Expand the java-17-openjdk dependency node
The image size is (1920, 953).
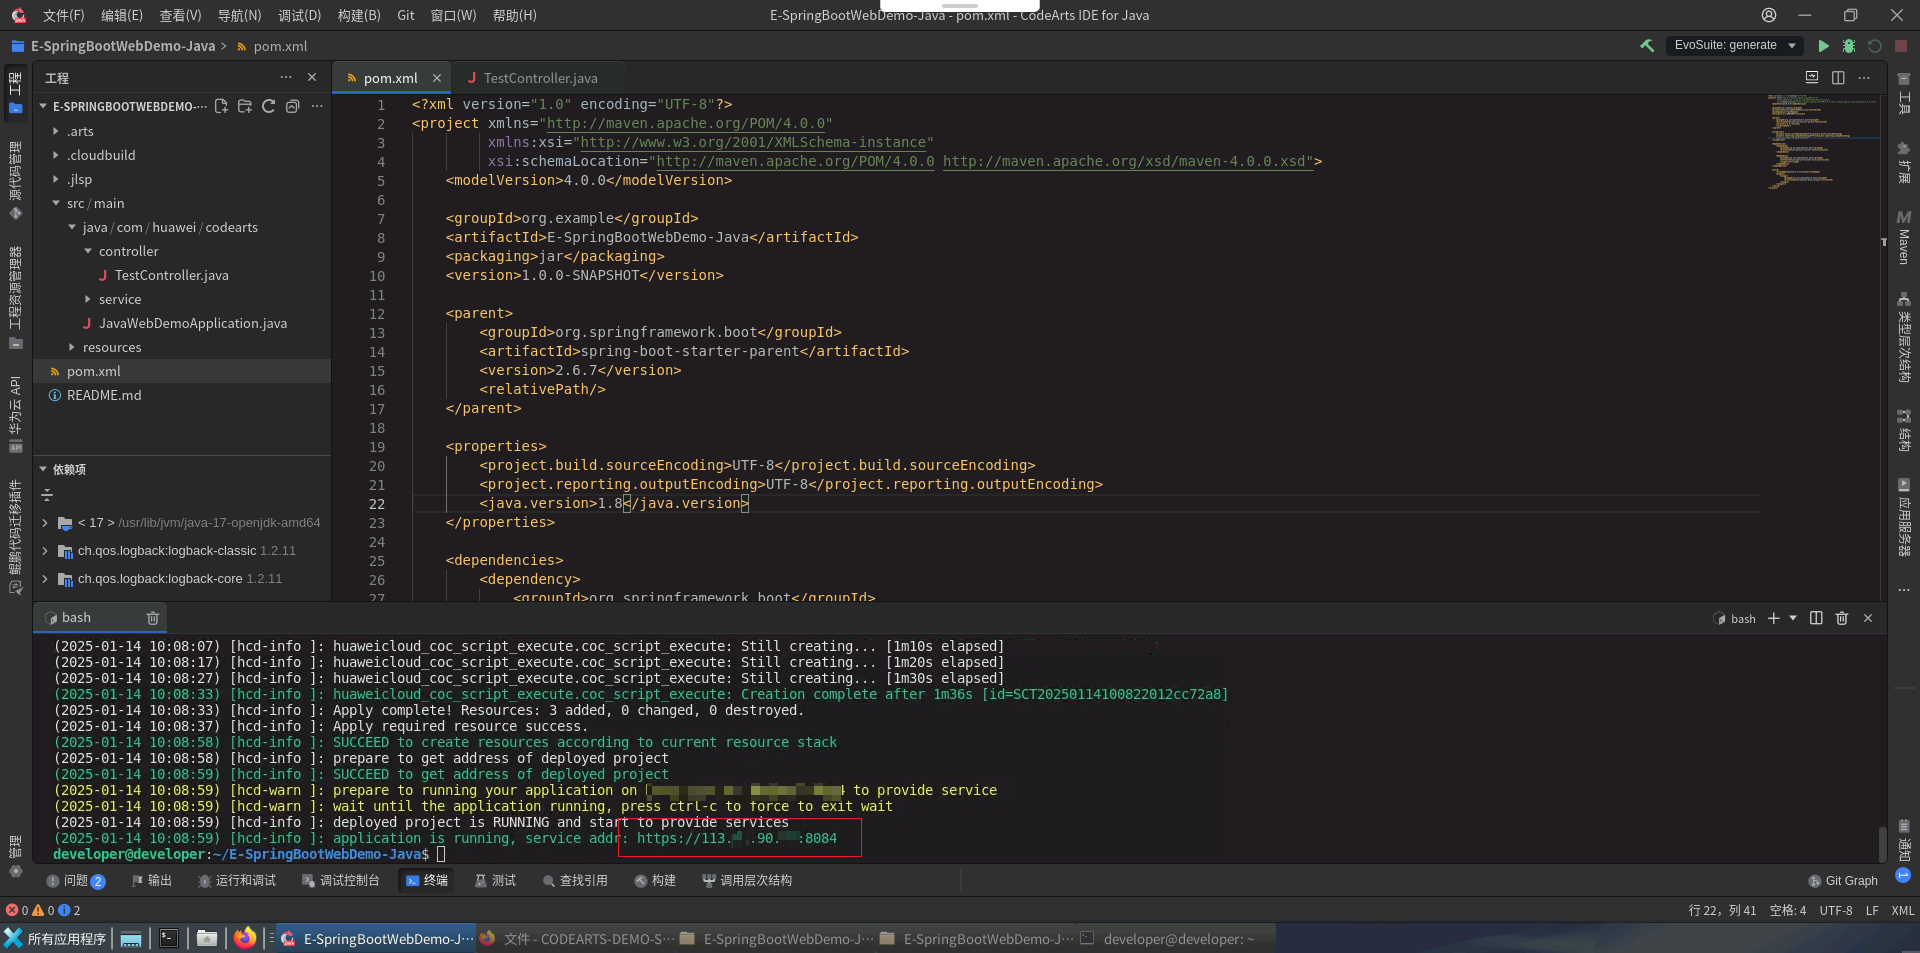pyautogui.click(x=45, y=523)
